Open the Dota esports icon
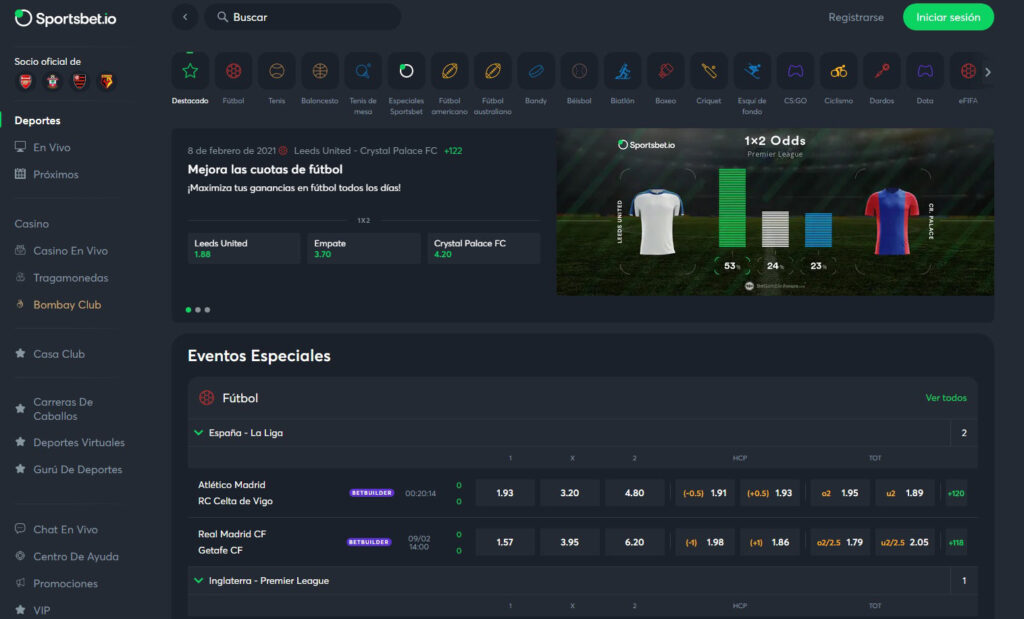Viewport: 1024px width, 619px height. pyautogui.click(x=925, y=71)
